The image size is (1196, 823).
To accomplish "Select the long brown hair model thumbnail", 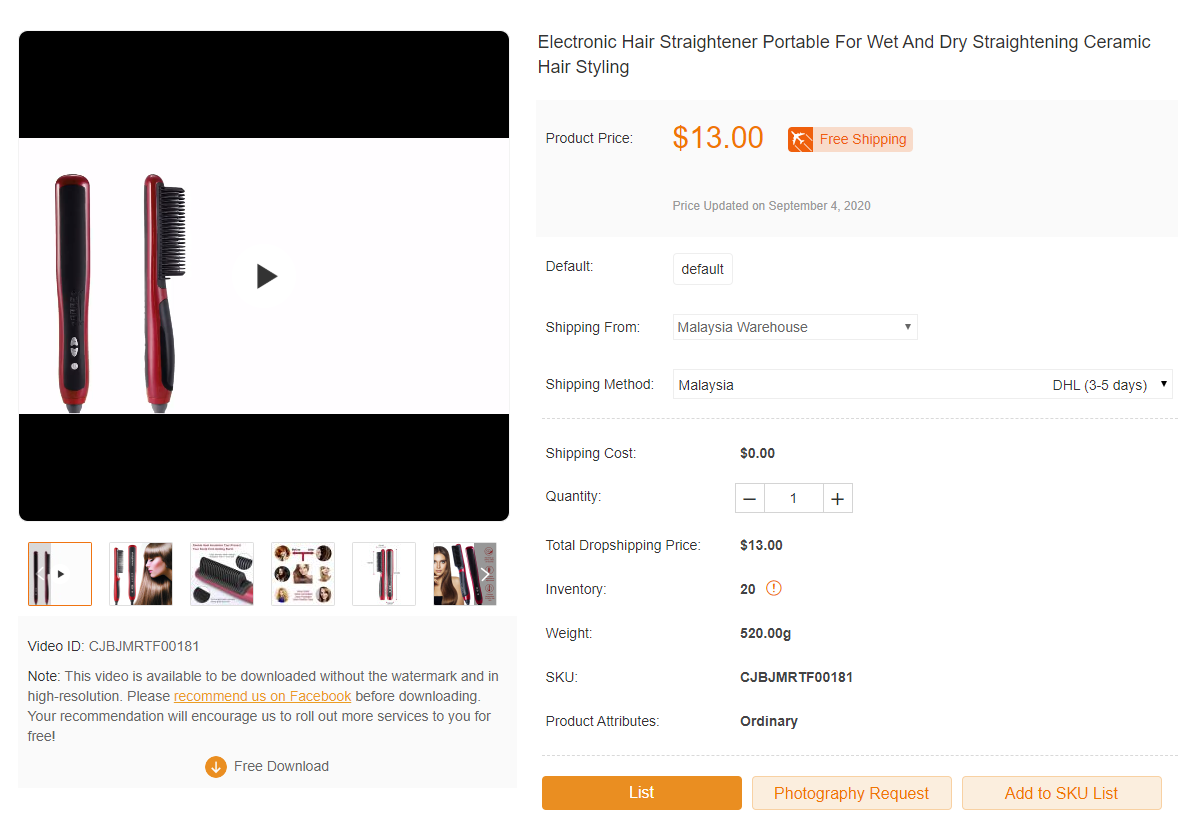I will point(141,574).
